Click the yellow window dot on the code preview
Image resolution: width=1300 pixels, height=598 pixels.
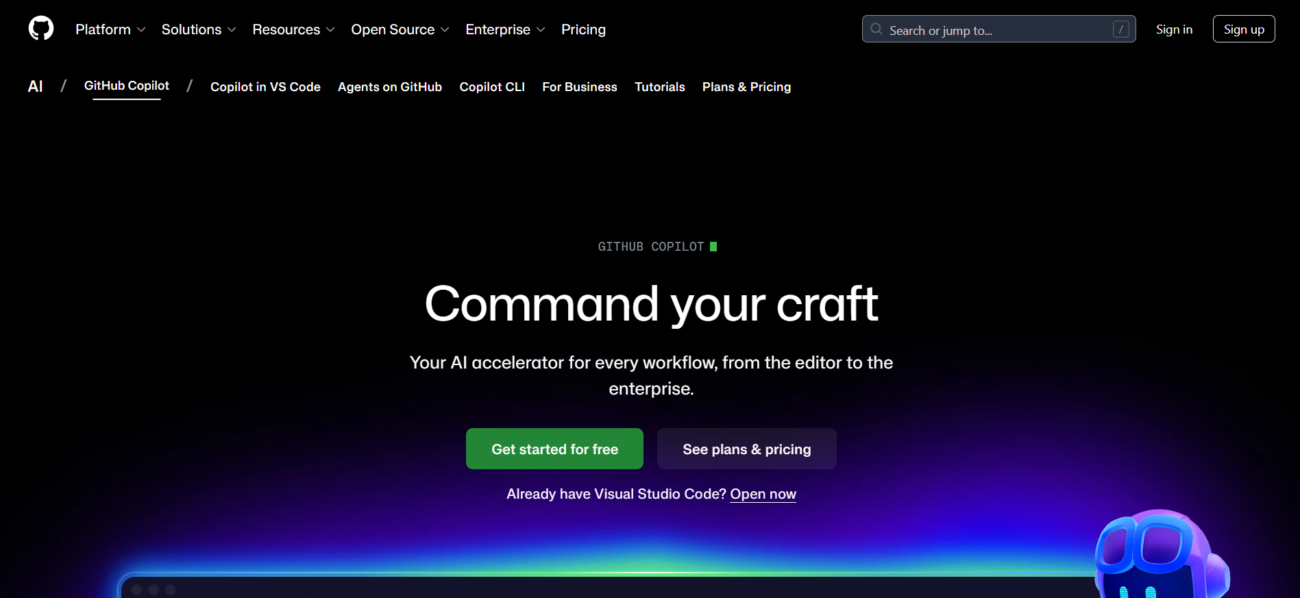click(x=154, y=590)
